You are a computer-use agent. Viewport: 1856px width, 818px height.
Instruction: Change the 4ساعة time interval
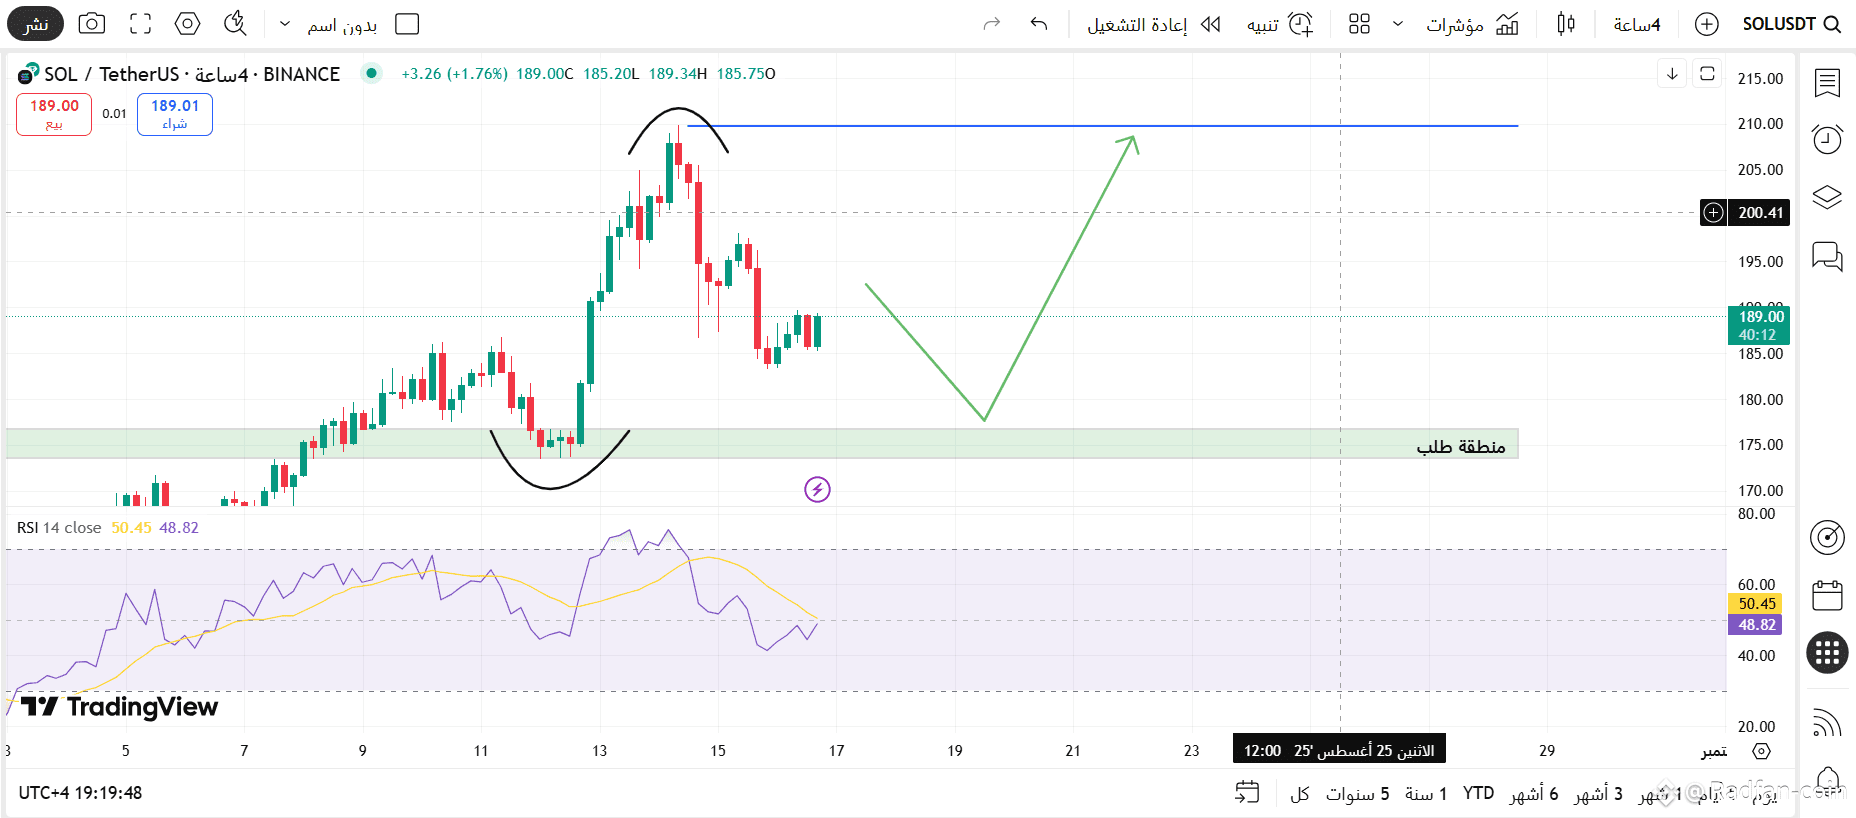[x=1637, y=24]
